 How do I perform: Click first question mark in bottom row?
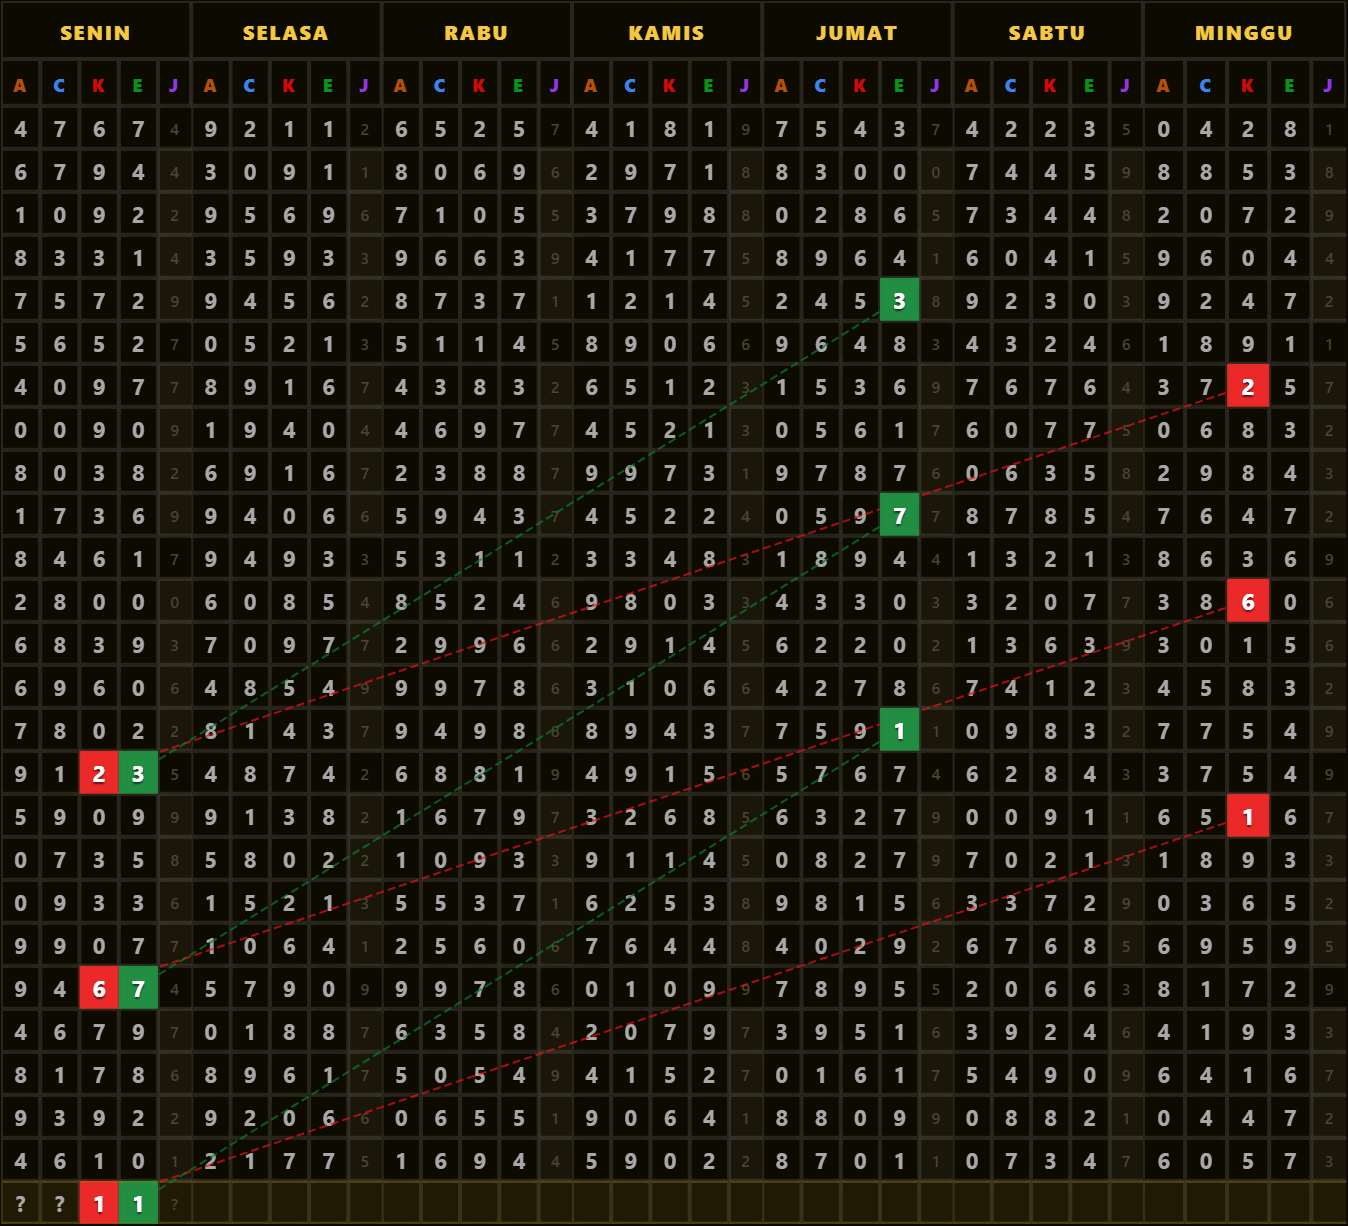[x=20, y=1204]
